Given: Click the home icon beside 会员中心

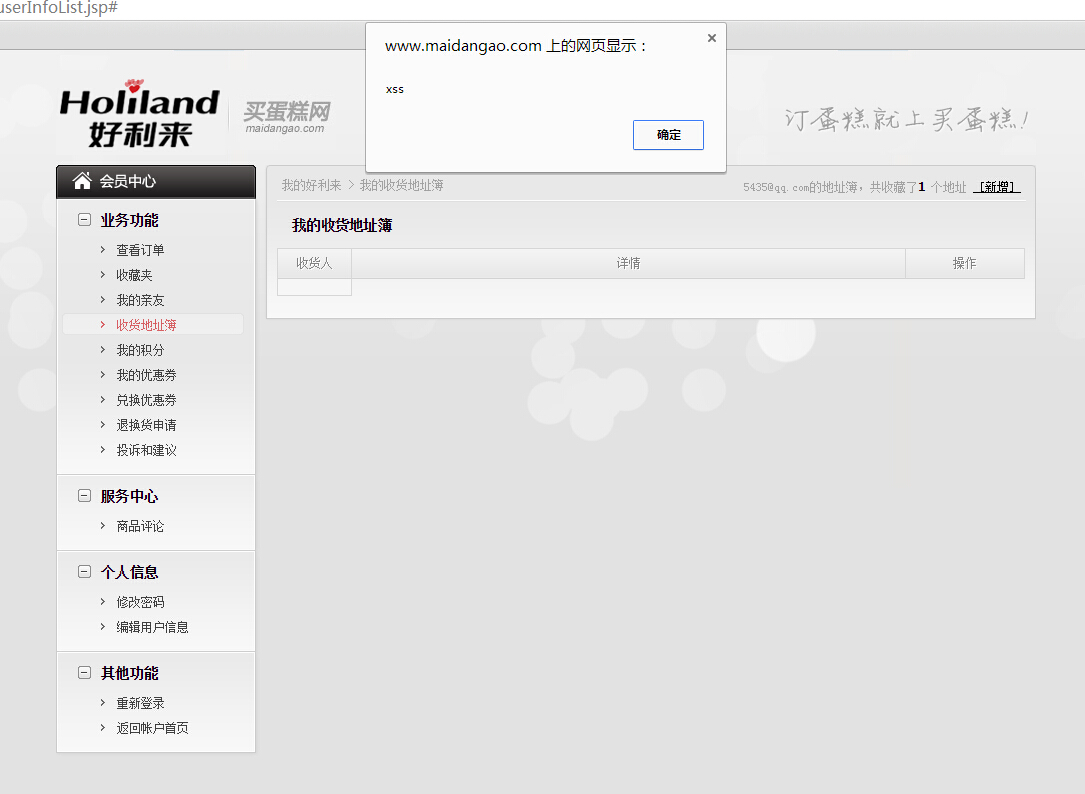Looking at the screenshot, I should coord(82,181).
